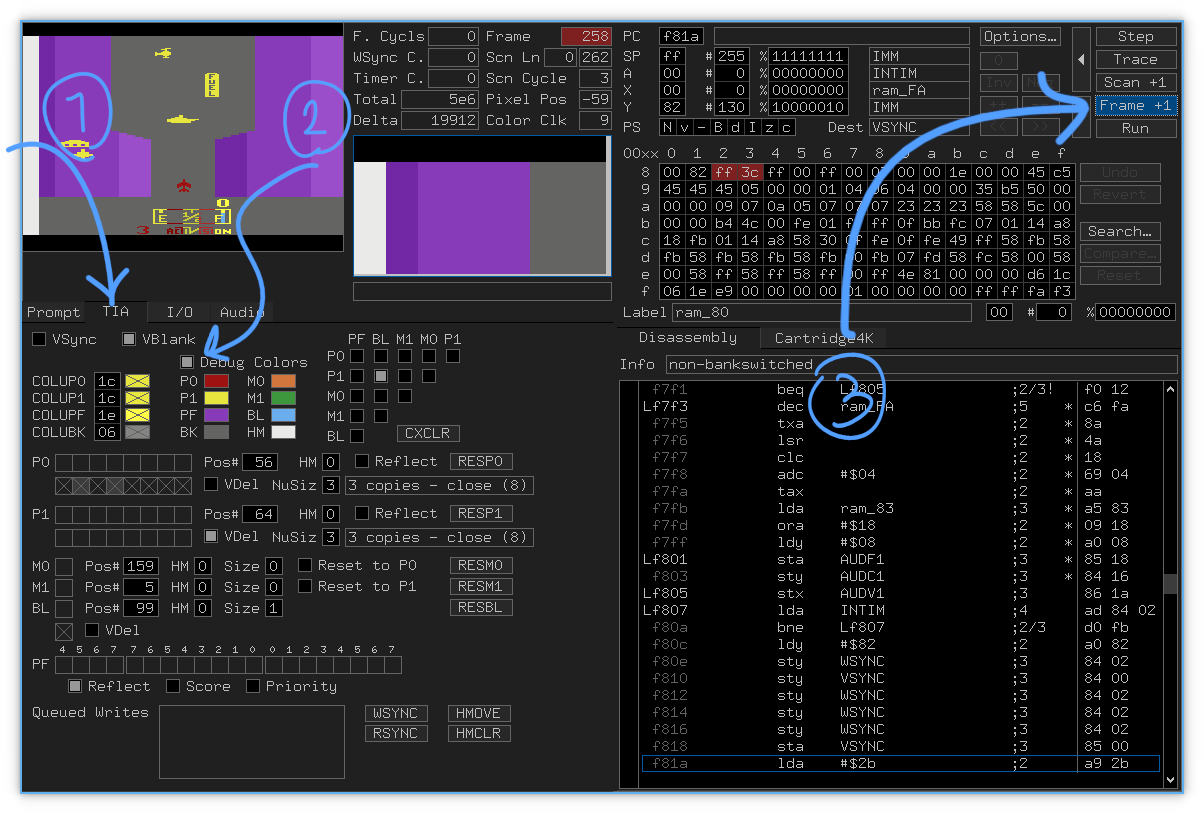
Task: Click the PC register field f81a
Action: coord(682,36)
